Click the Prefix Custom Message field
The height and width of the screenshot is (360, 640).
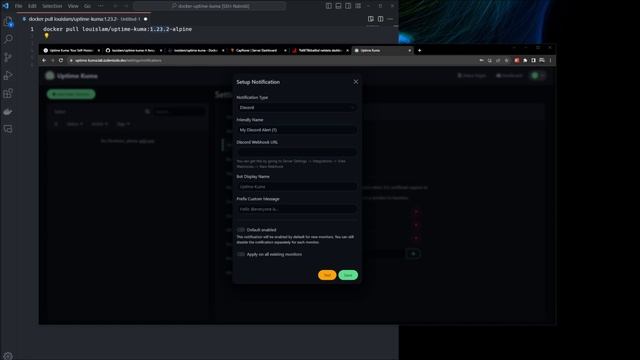coord(296,209)
